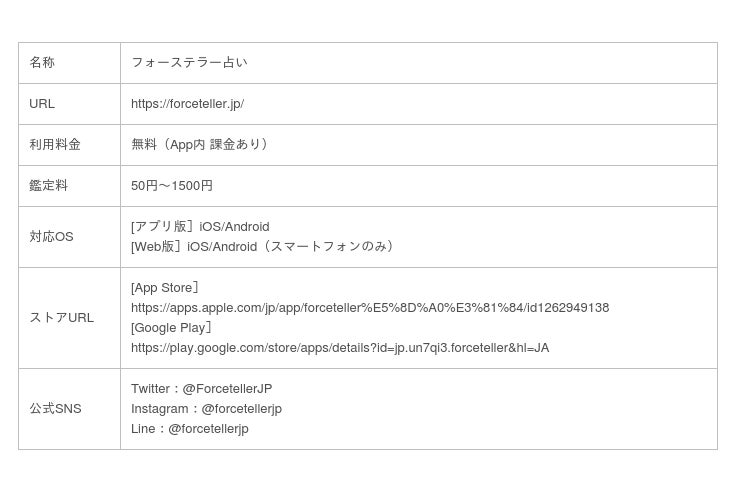Viewport: 740px width, 490px height.
Task: Click the 対応OS row header
Action: pos(51,237)
